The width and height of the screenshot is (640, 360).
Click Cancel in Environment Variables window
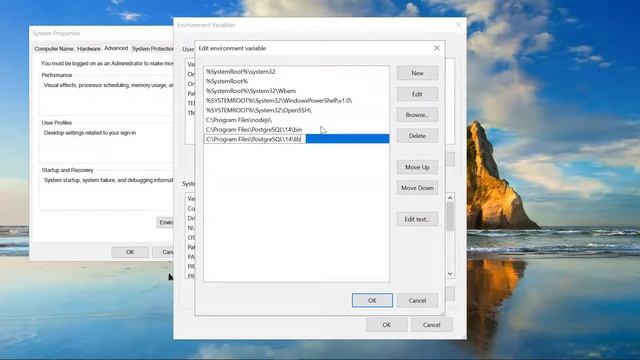click(x=431, y=325)
